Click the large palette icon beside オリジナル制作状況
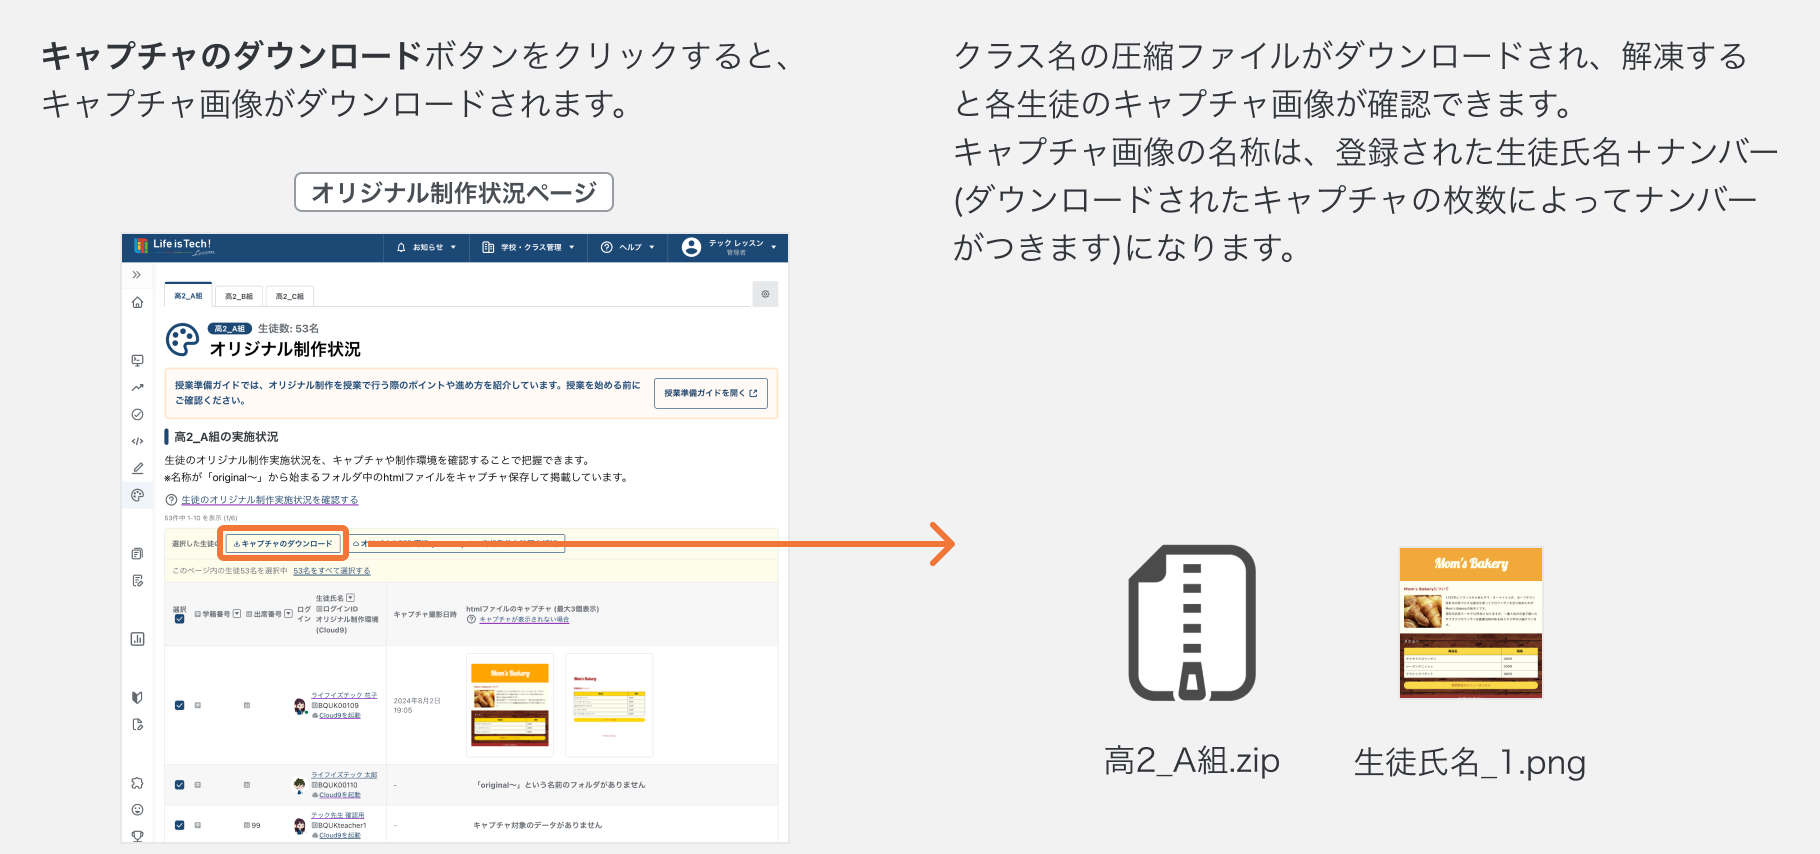1820x854 pixels. pyautogui.click(x=182, y=340)
